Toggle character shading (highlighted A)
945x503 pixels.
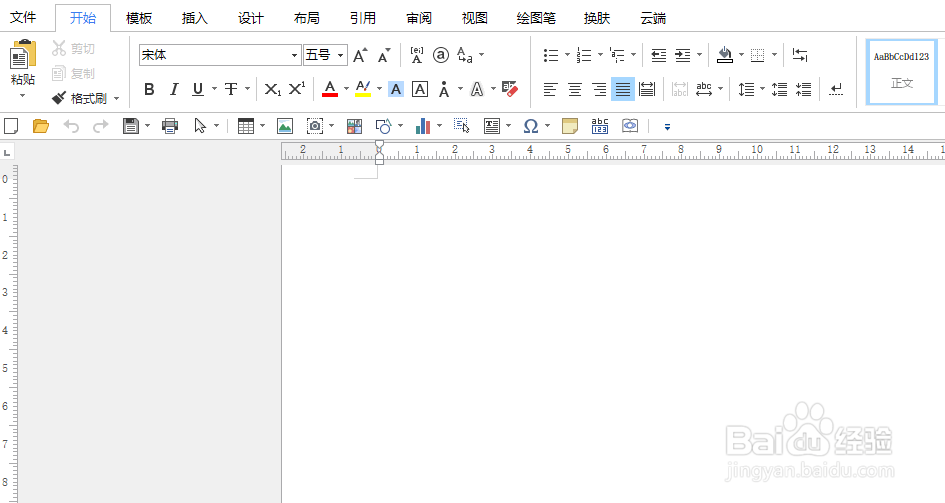pyautogui.click(x=396, y=90)
